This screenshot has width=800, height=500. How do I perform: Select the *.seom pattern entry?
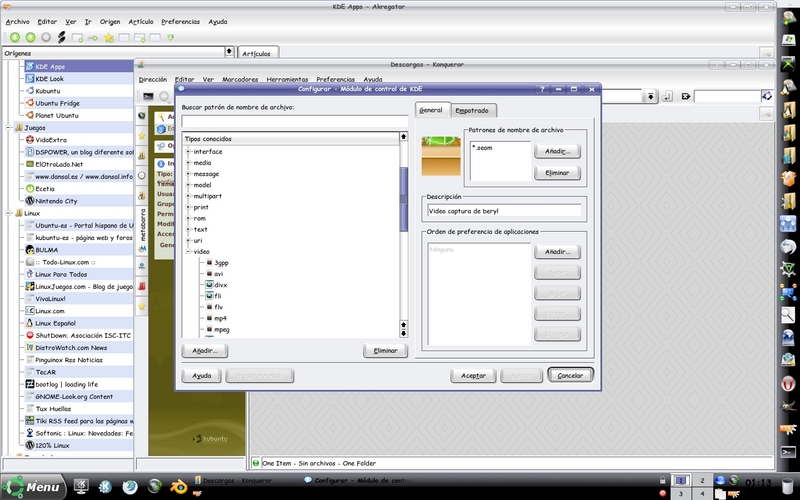click(x=482, y=148)
